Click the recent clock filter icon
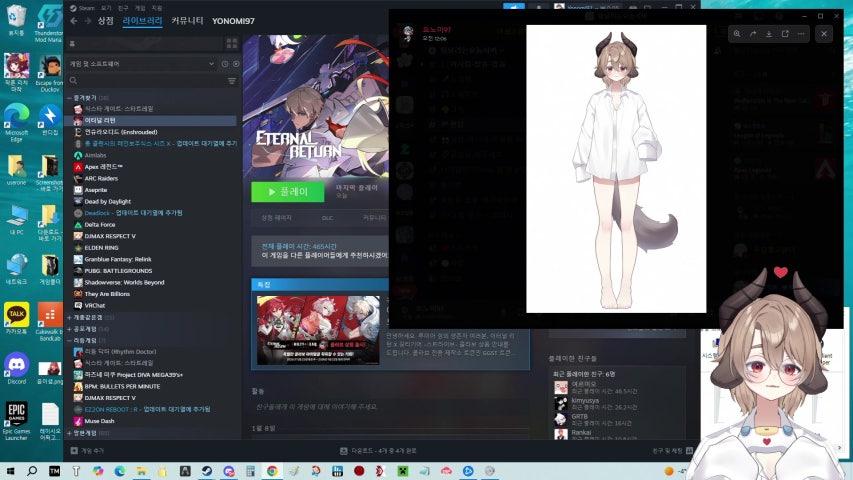The width and height of the screenshot is (853, 480). (x=225, y=64)
